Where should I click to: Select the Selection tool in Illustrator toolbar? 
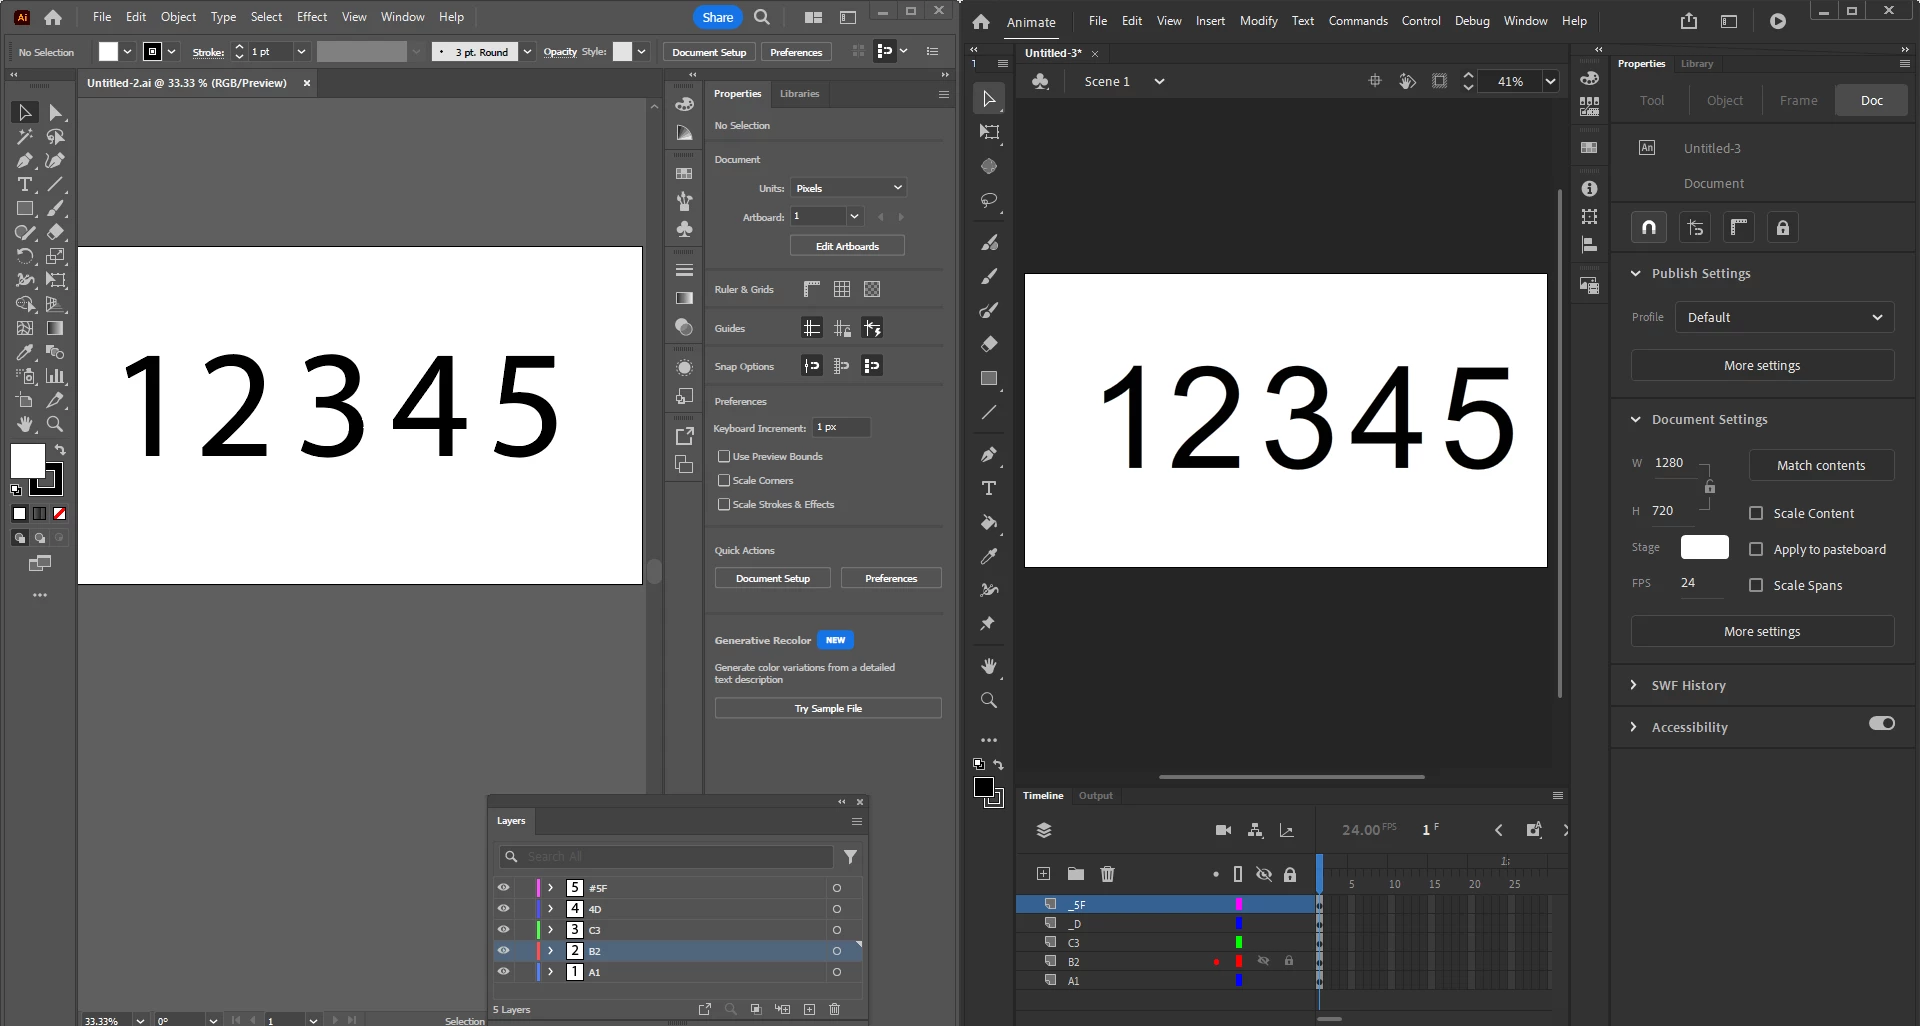(25, 112)
